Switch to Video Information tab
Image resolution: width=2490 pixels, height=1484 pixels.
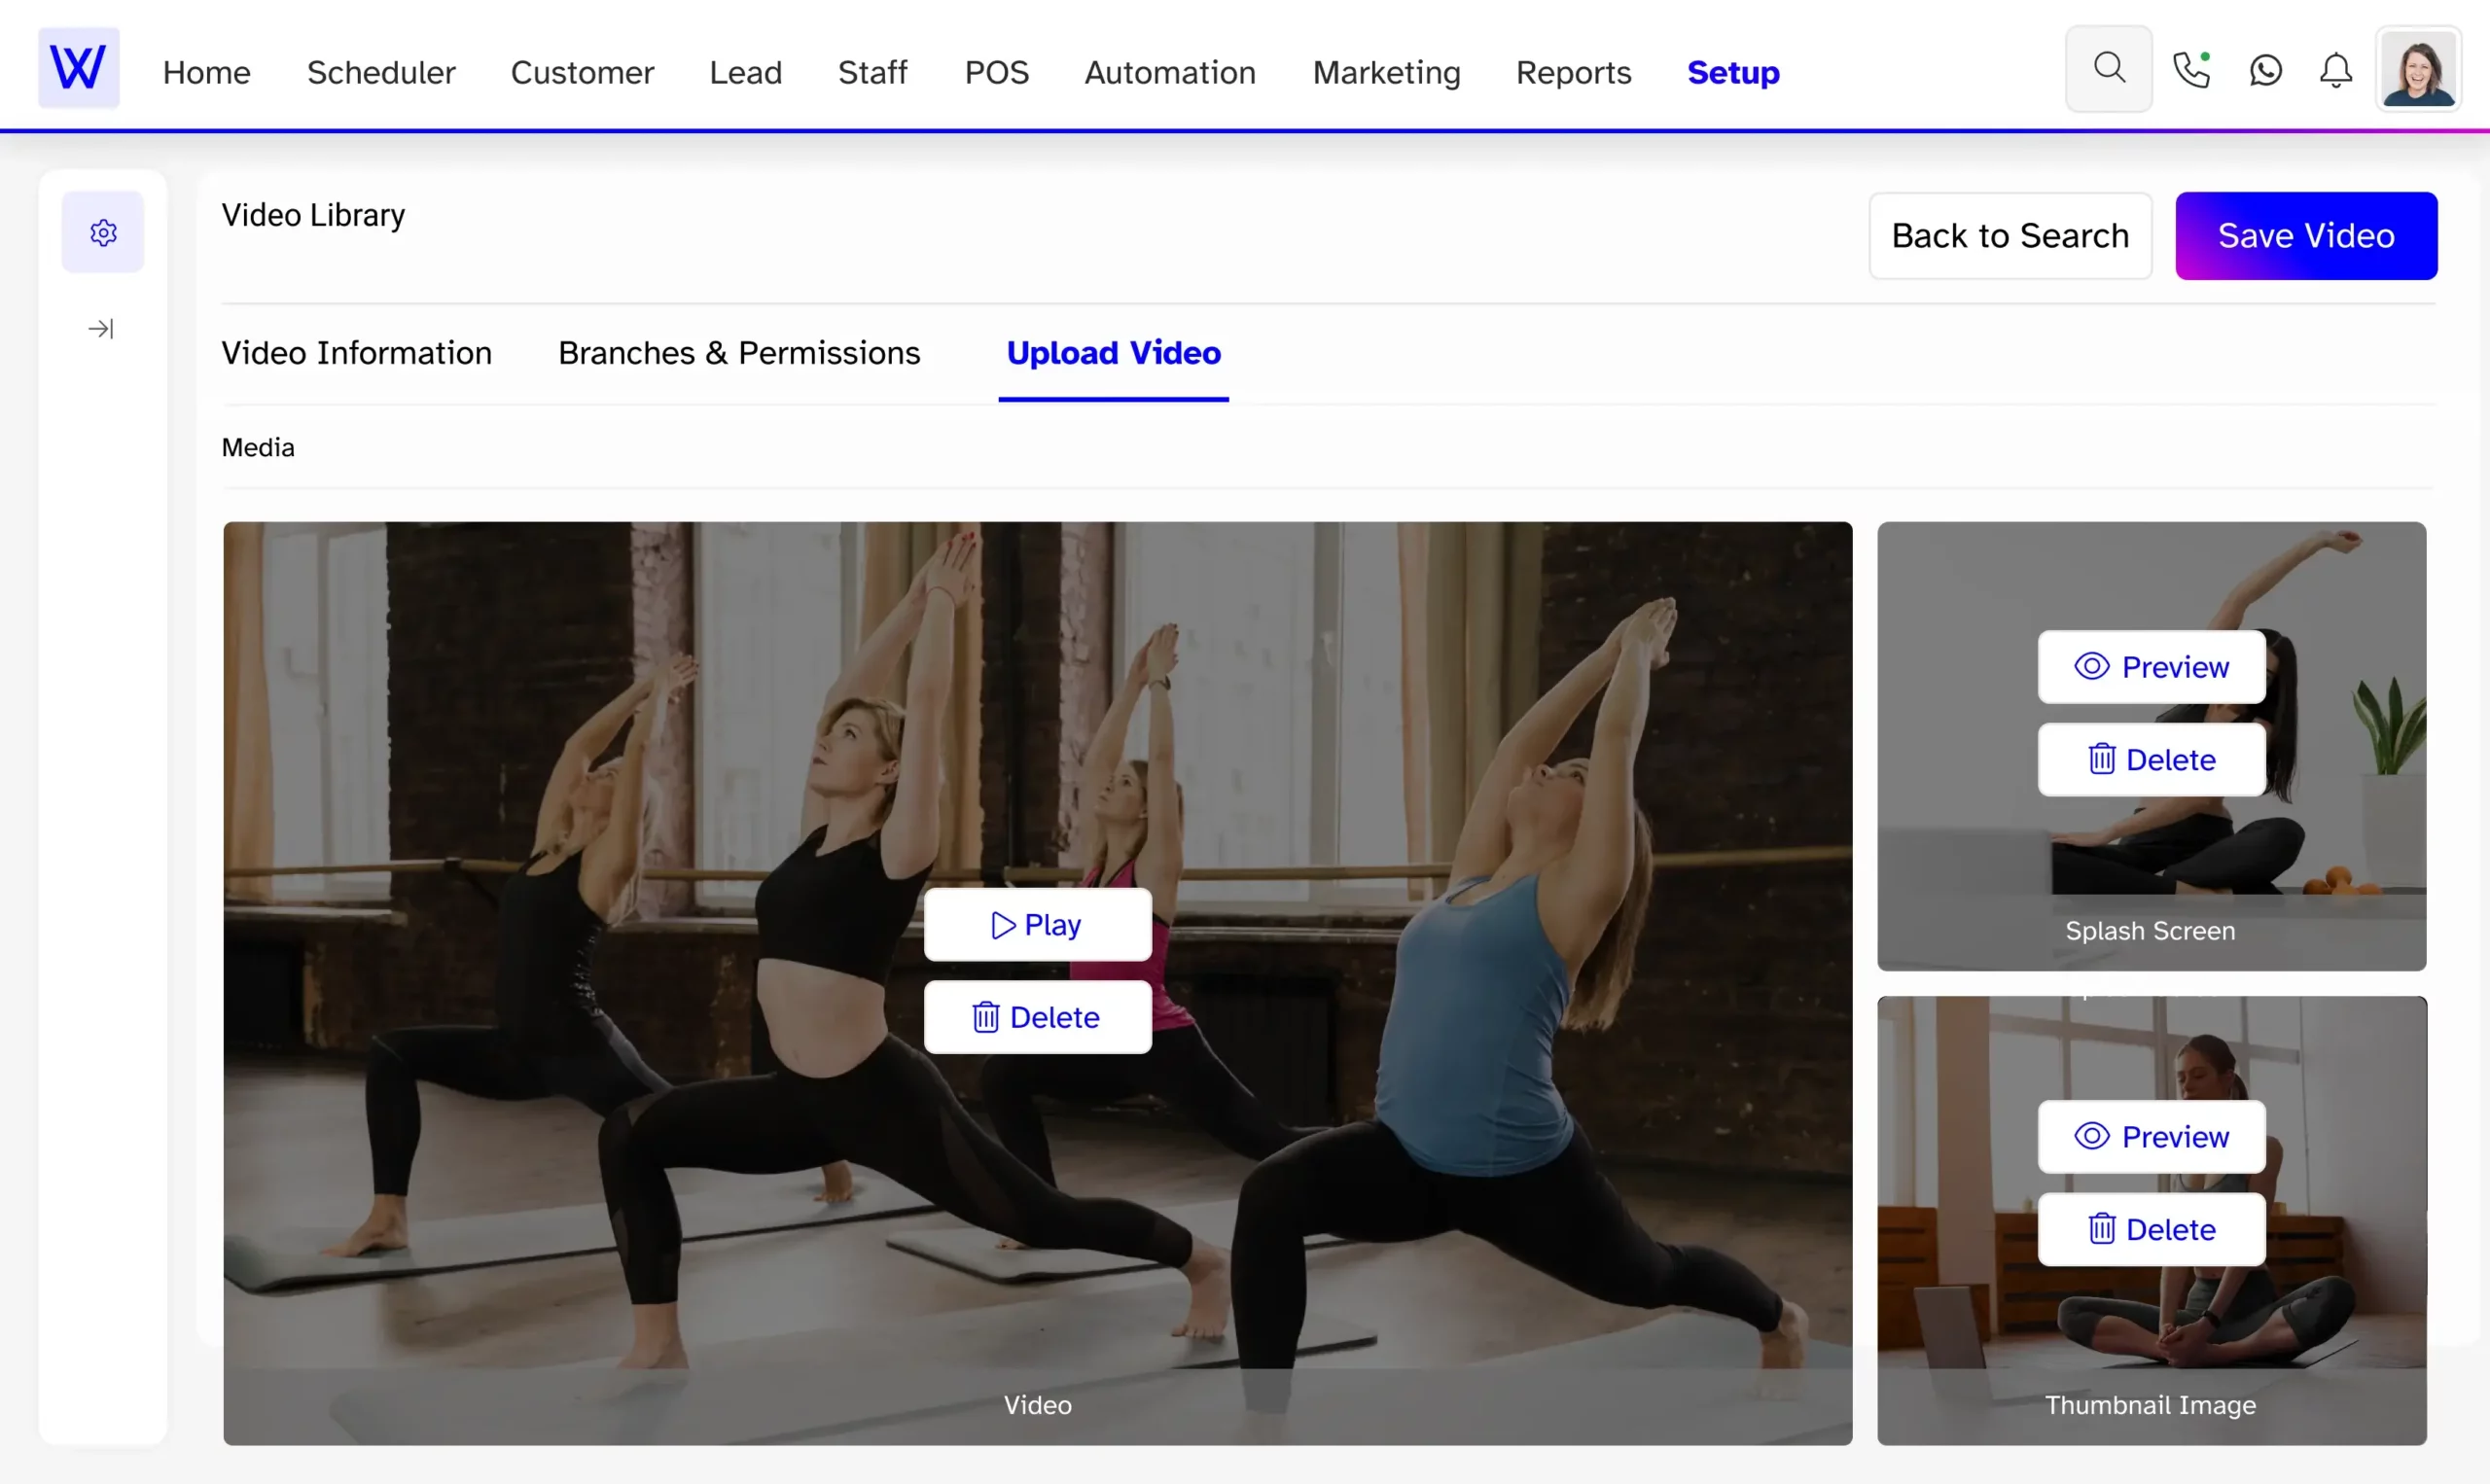[x=355, y=352]
